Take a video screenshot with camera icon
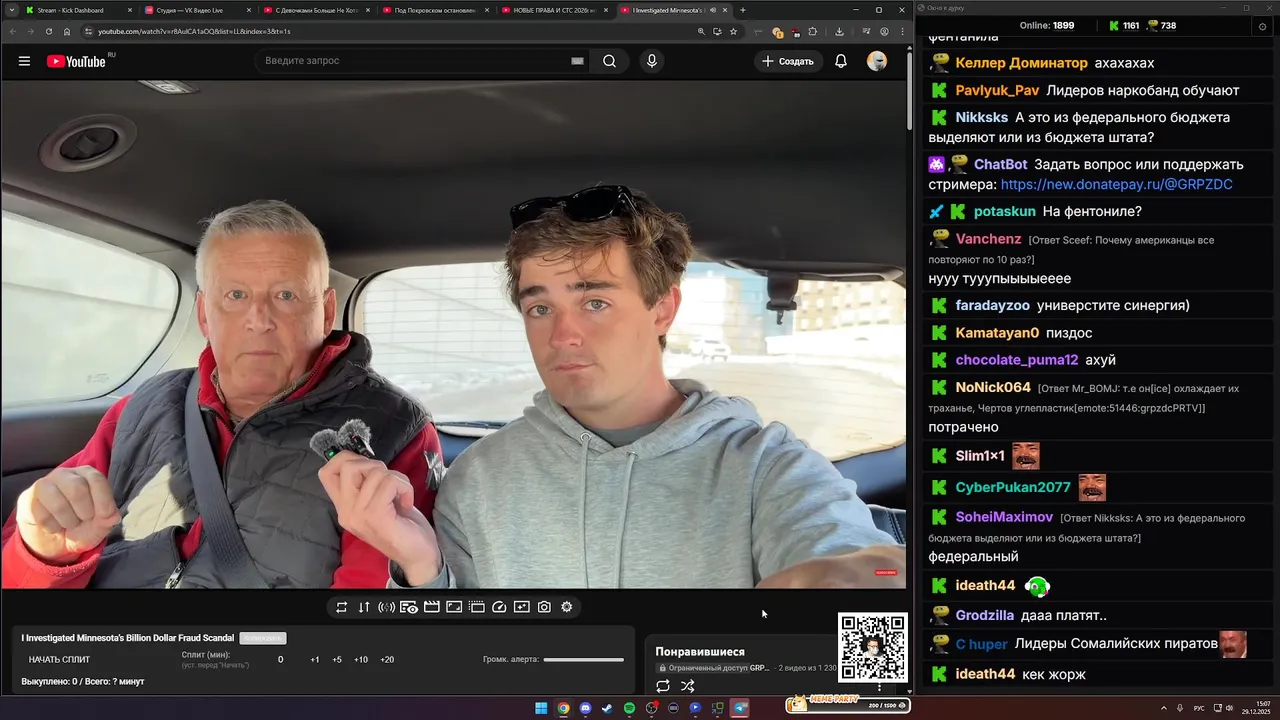 tap(544, 607)
